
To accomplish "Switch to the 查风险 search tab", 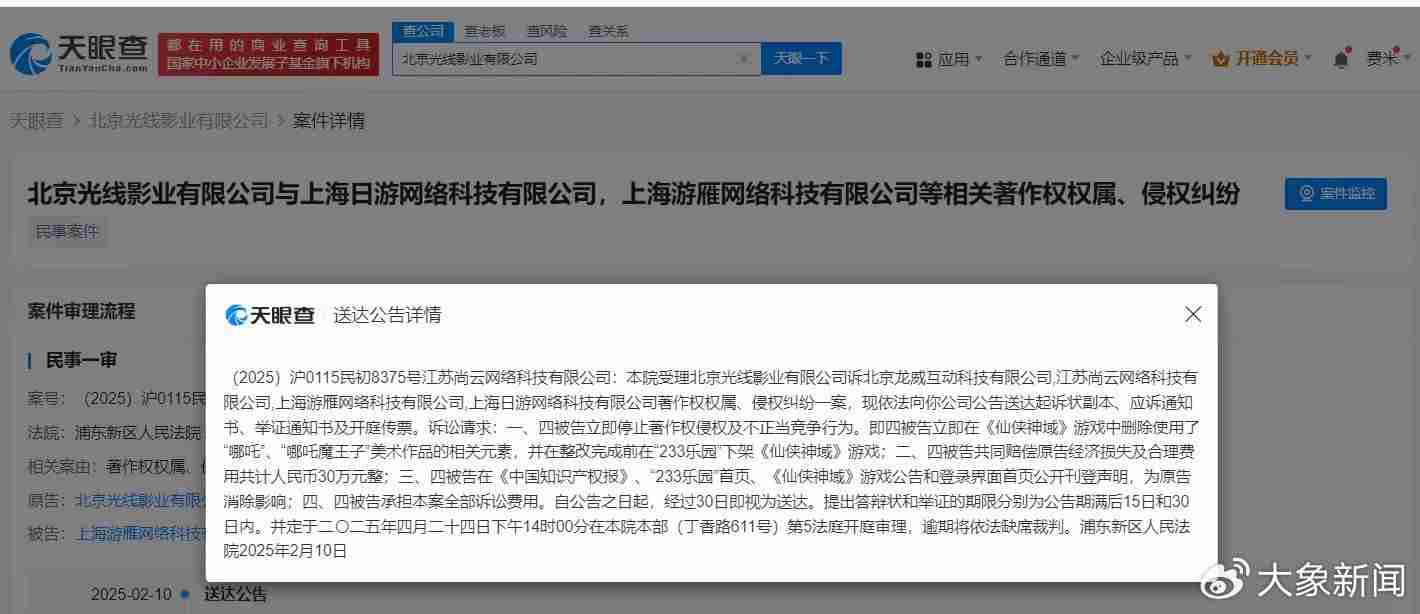I will pyautogui.click(x=546, y=32).
